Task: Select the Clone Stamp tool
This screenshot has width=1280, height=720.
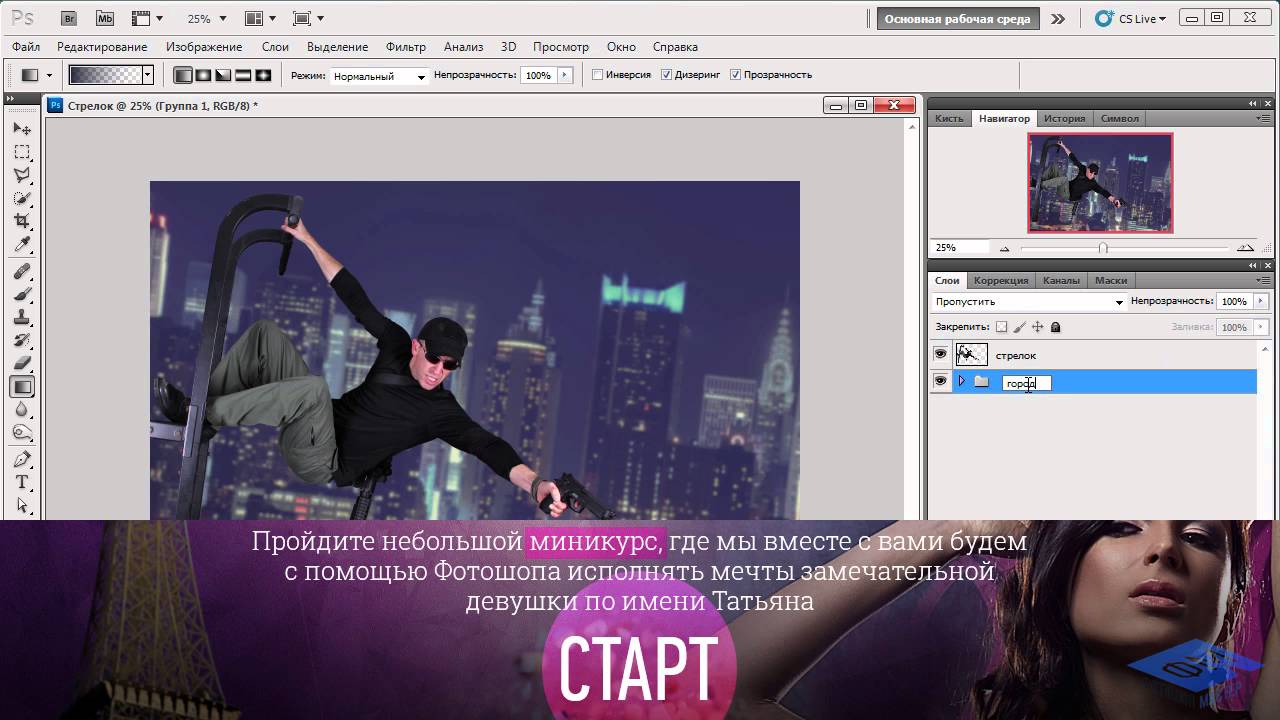Action: click(x=21, y=318)
